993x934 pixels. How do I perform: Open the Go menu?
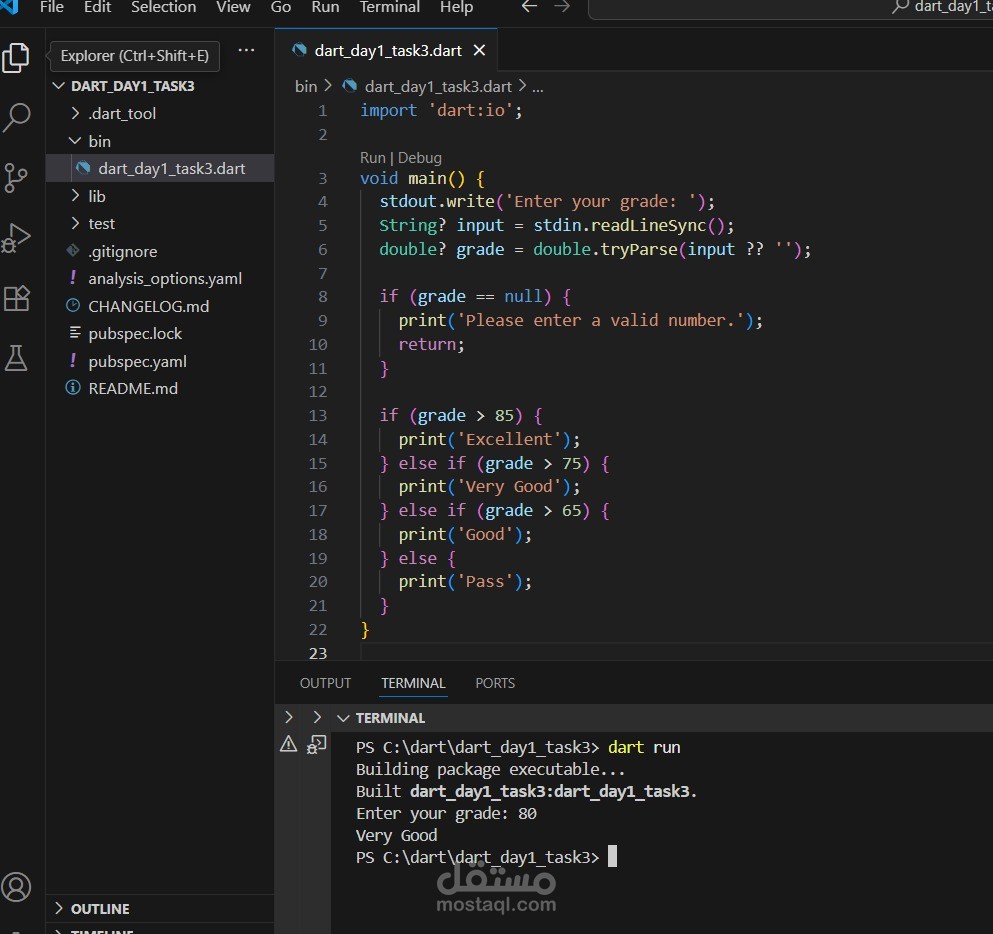[x=281, y=7]
